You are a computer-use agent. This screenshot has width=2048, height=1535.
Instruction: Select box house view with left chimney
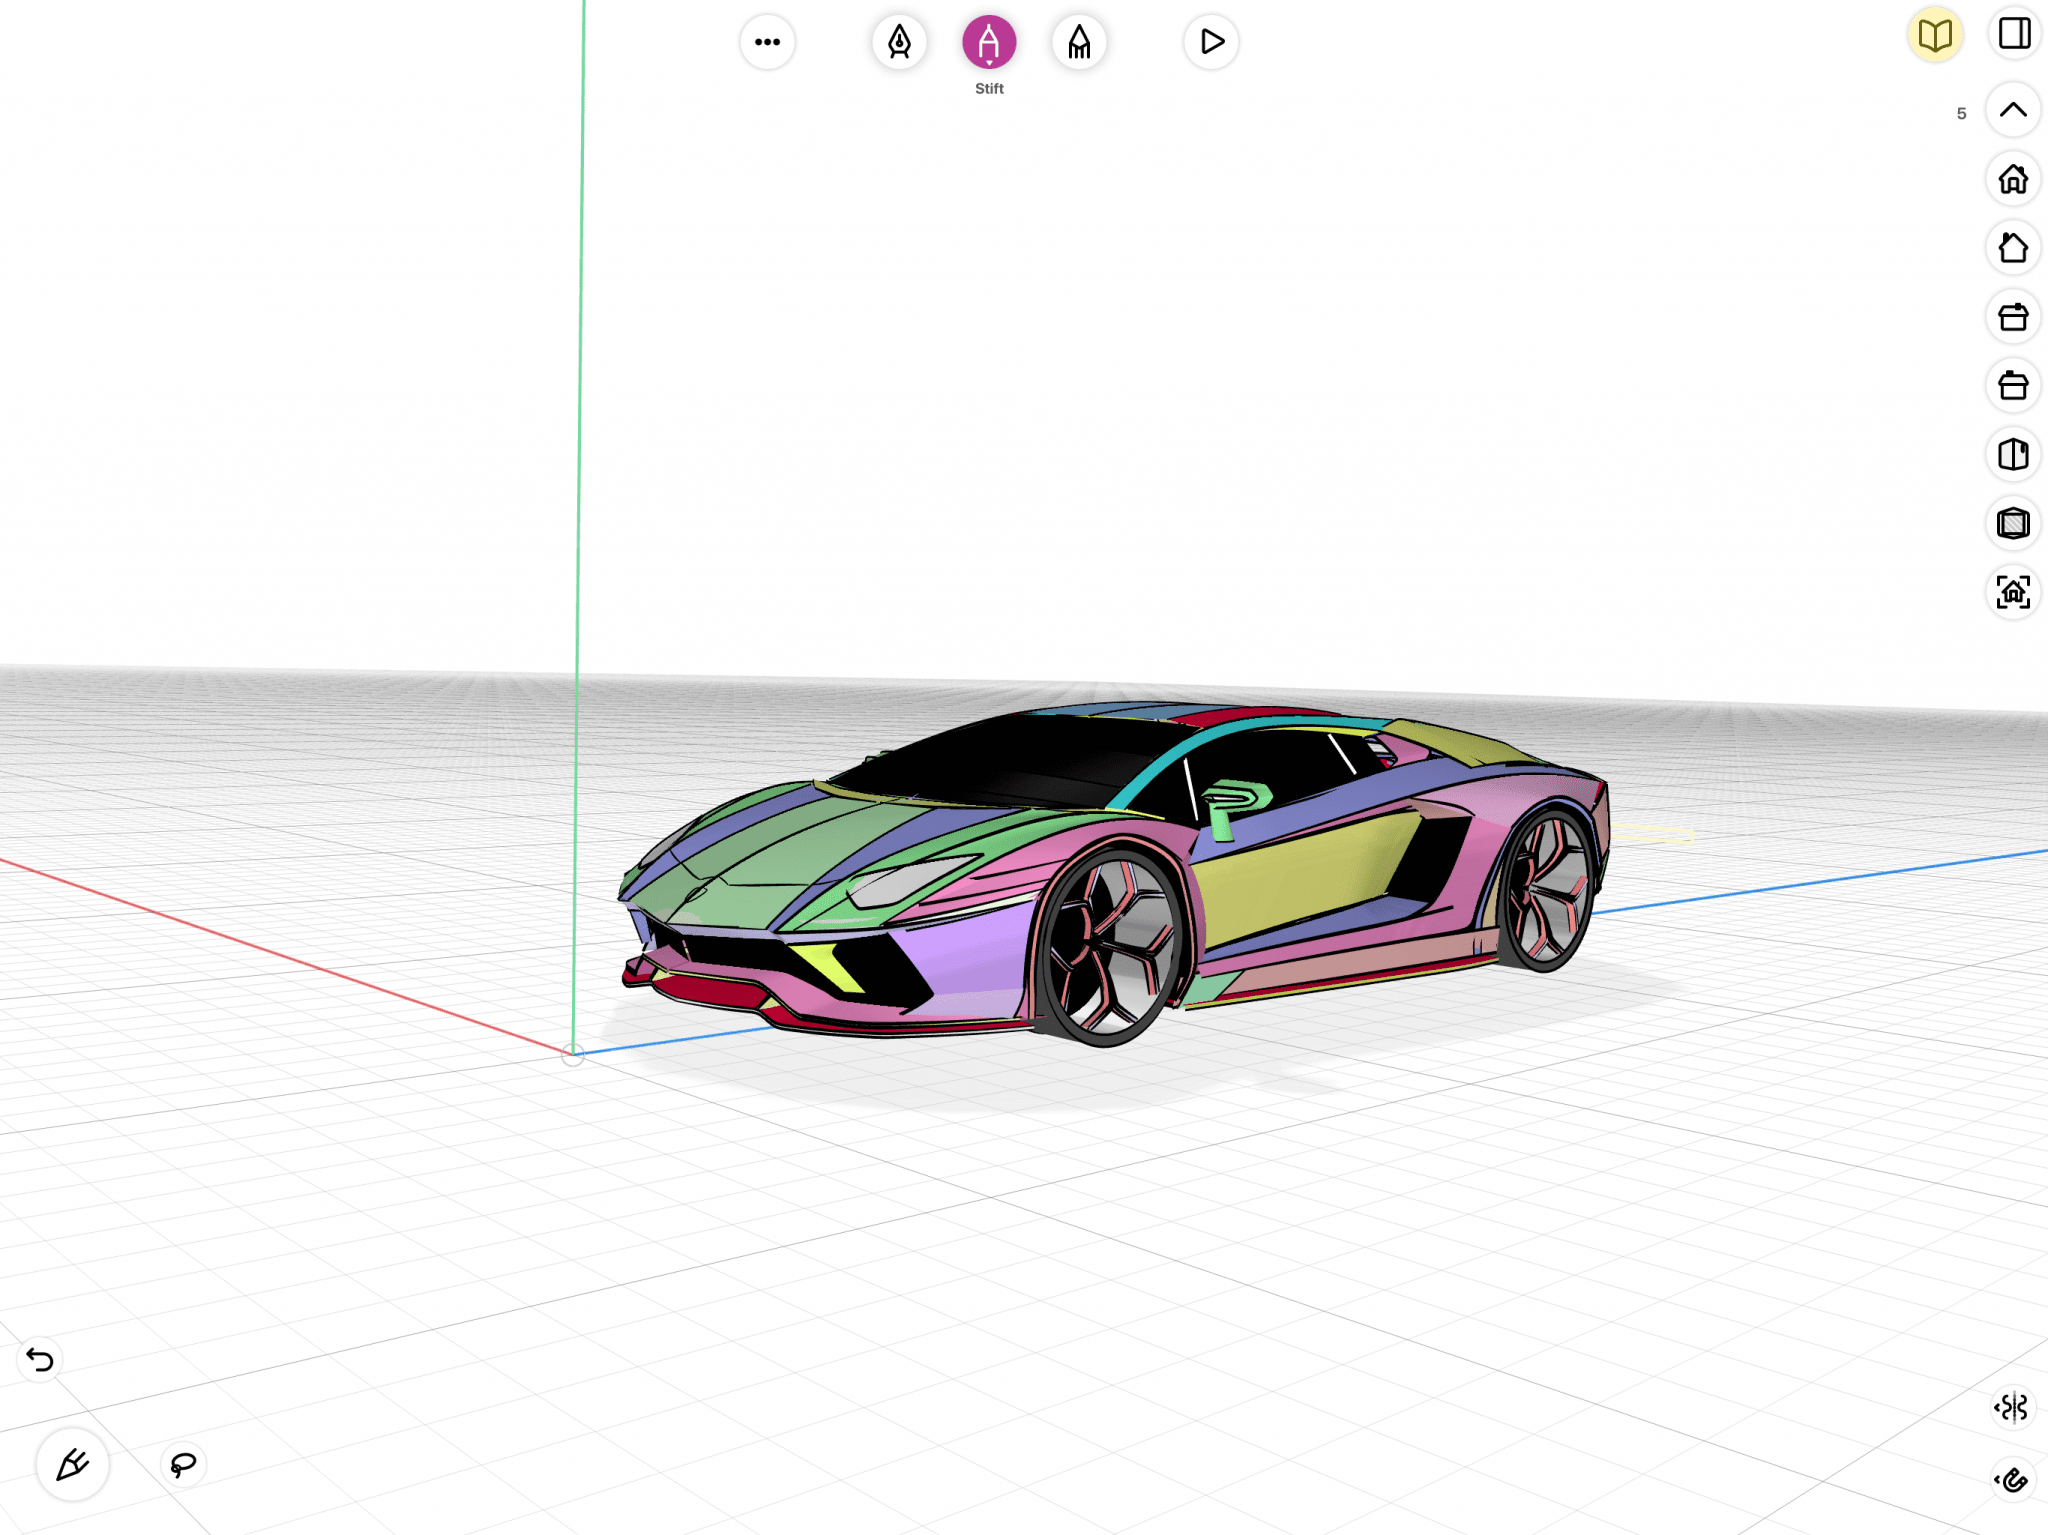point(2013,386)
